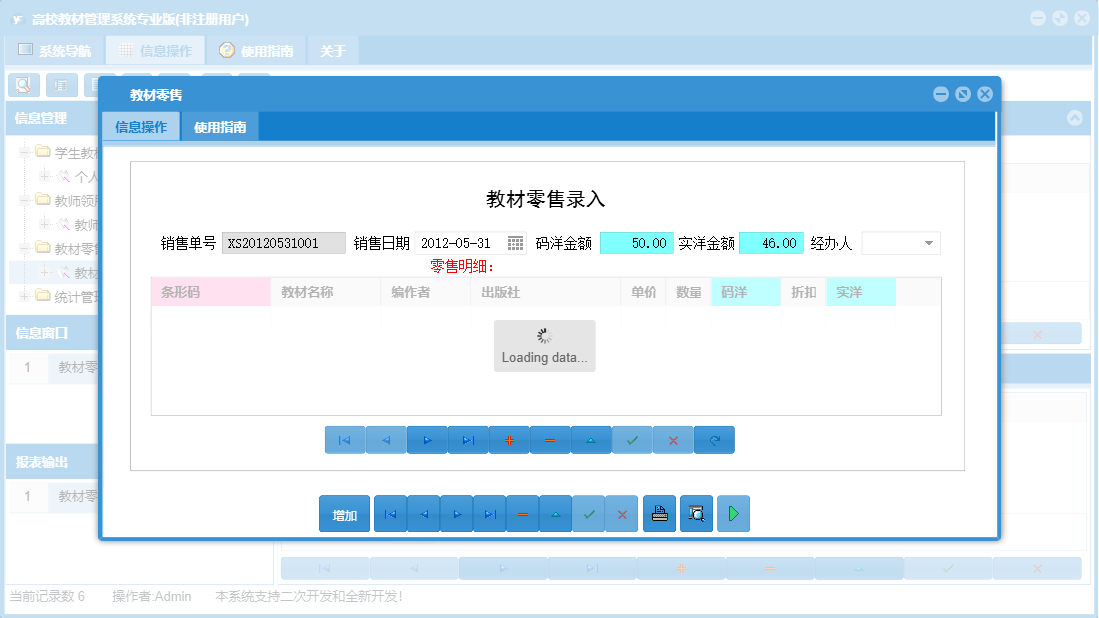Click the refresh data icon

click(714, 439)
